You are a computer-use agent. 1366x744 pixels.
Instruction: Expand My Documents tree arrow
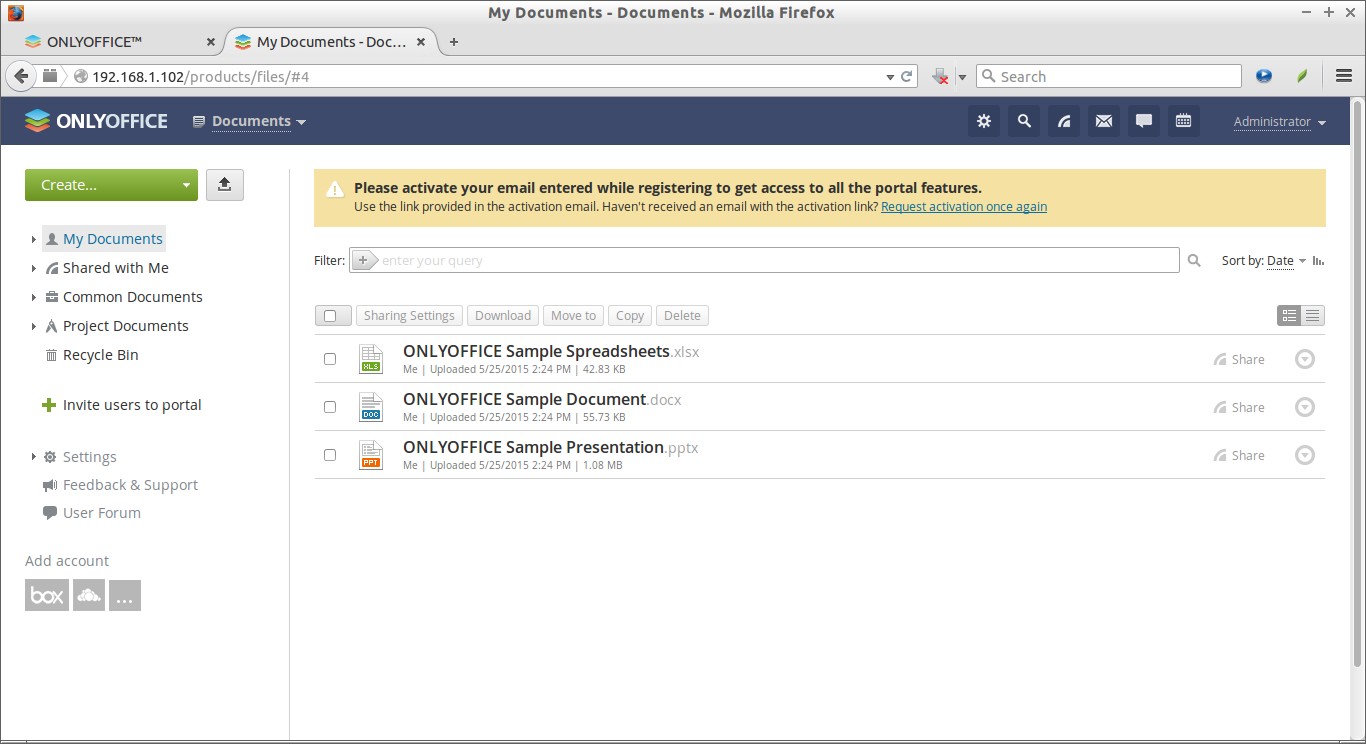(x=33, y=240)
